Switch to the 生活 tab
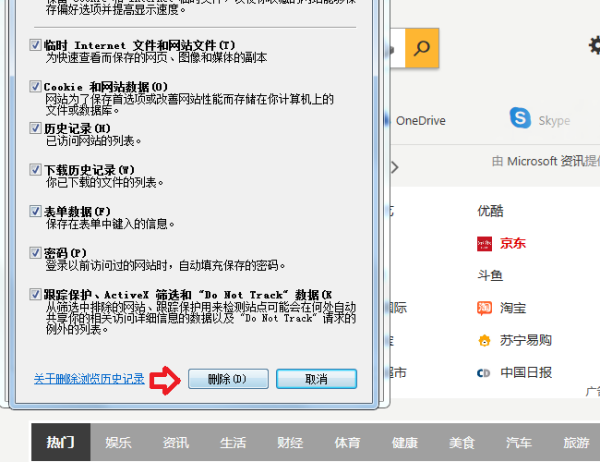Viewport: 600px width, 462px height. (x=233, y=442)
